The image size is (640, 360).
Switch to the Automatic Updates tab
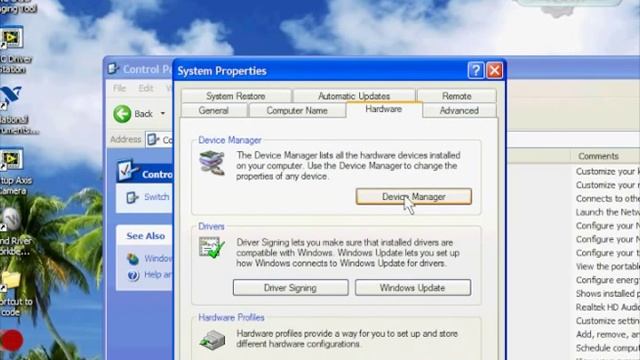[354, 96]
